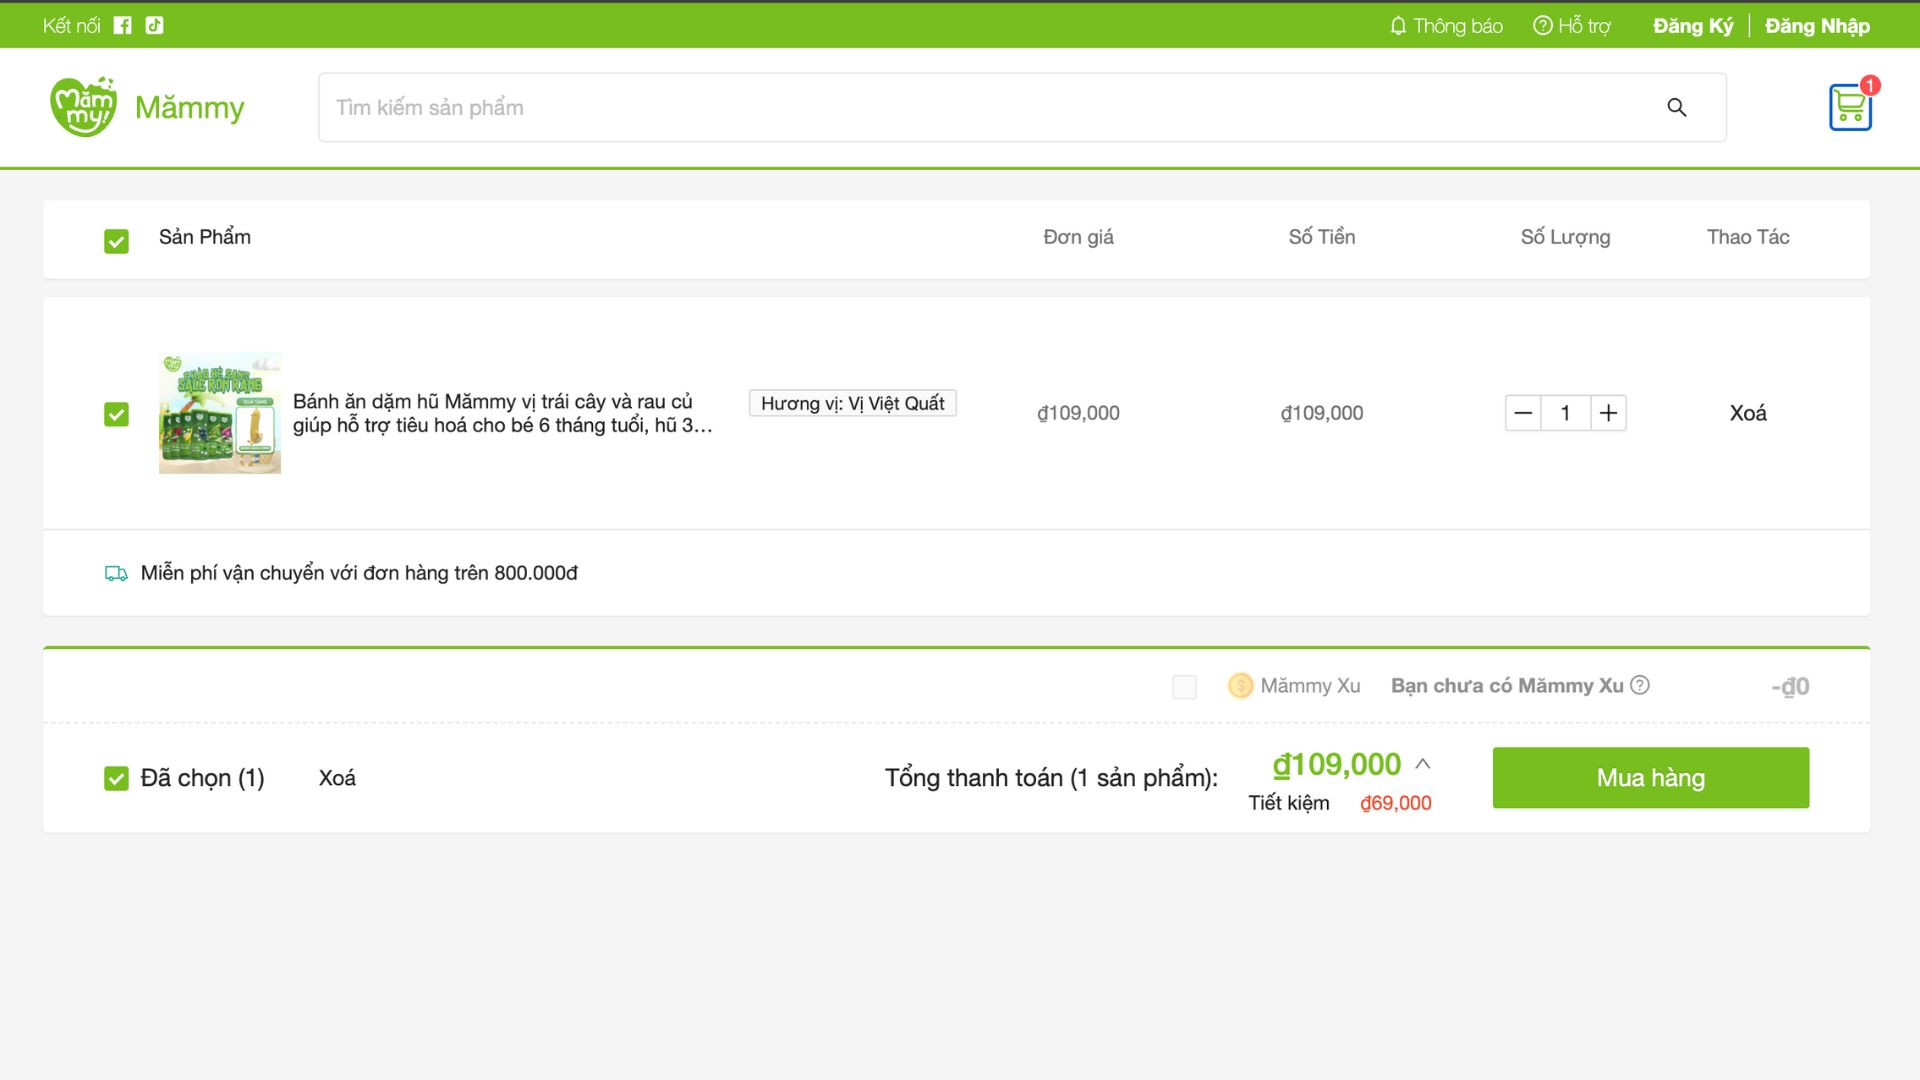
Task: Click Đăng Ký to register
Action: pyautogui.click(x=1693, y=26)
